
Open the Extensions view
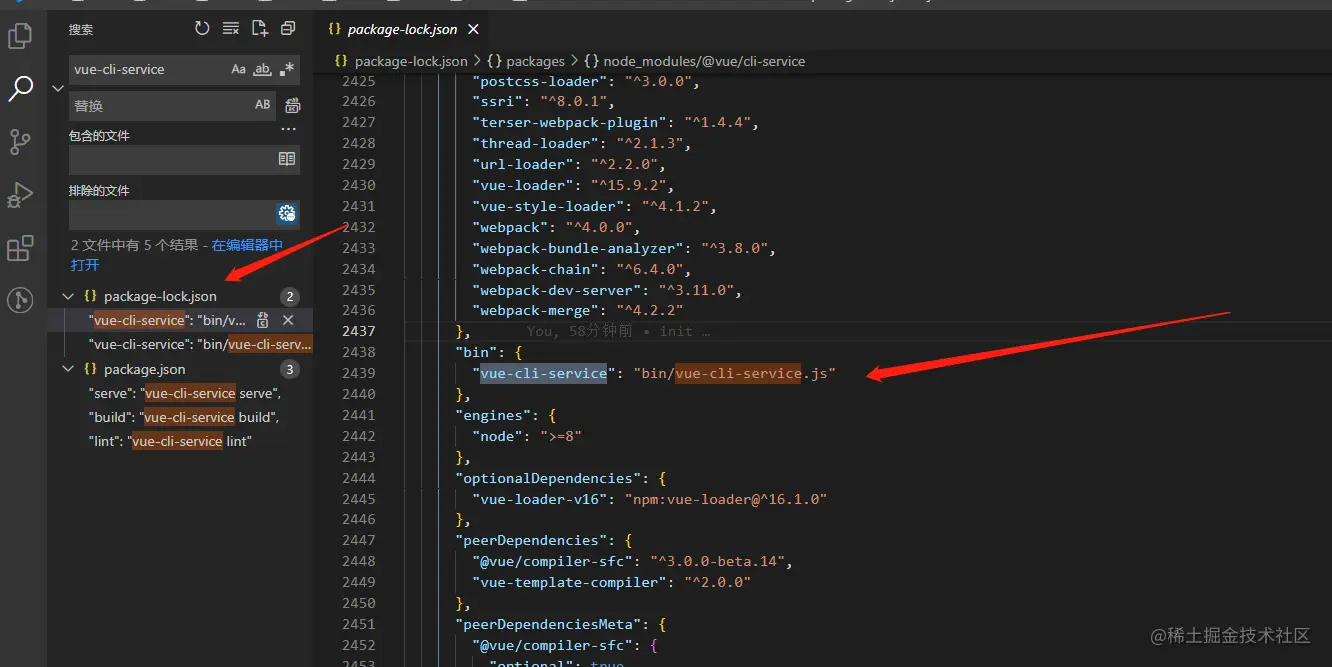20,248
